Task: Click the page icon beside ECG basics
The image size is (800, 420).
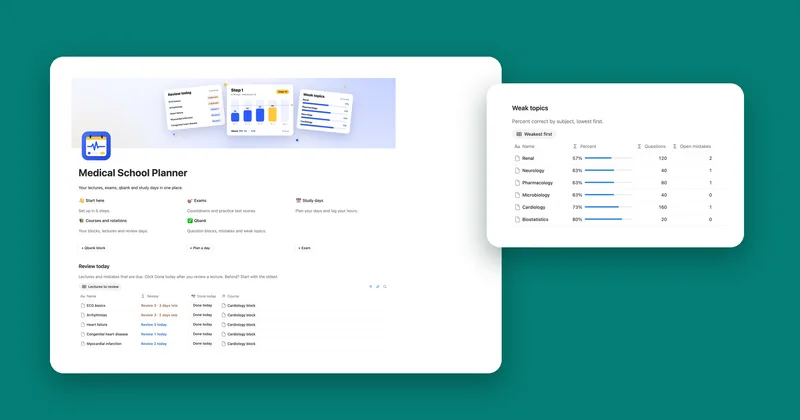Action: [x=83, y=306]
